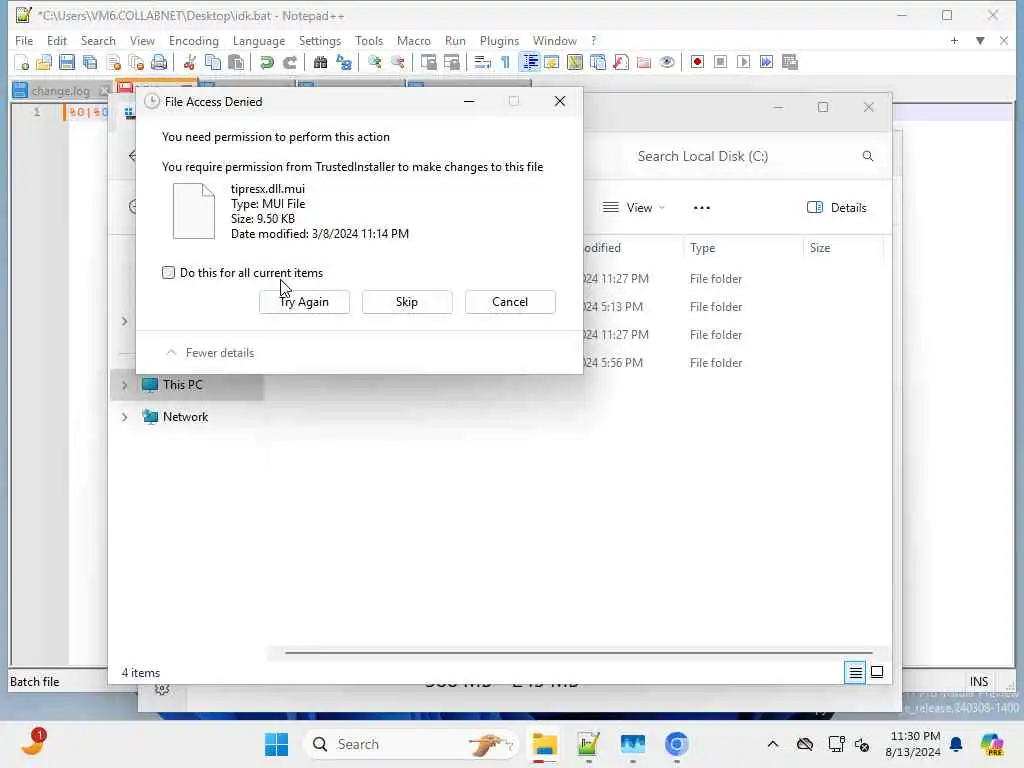Open Notepad++ from the taskbar
The width and height of the screenshot is (1024, 768).
588,744
